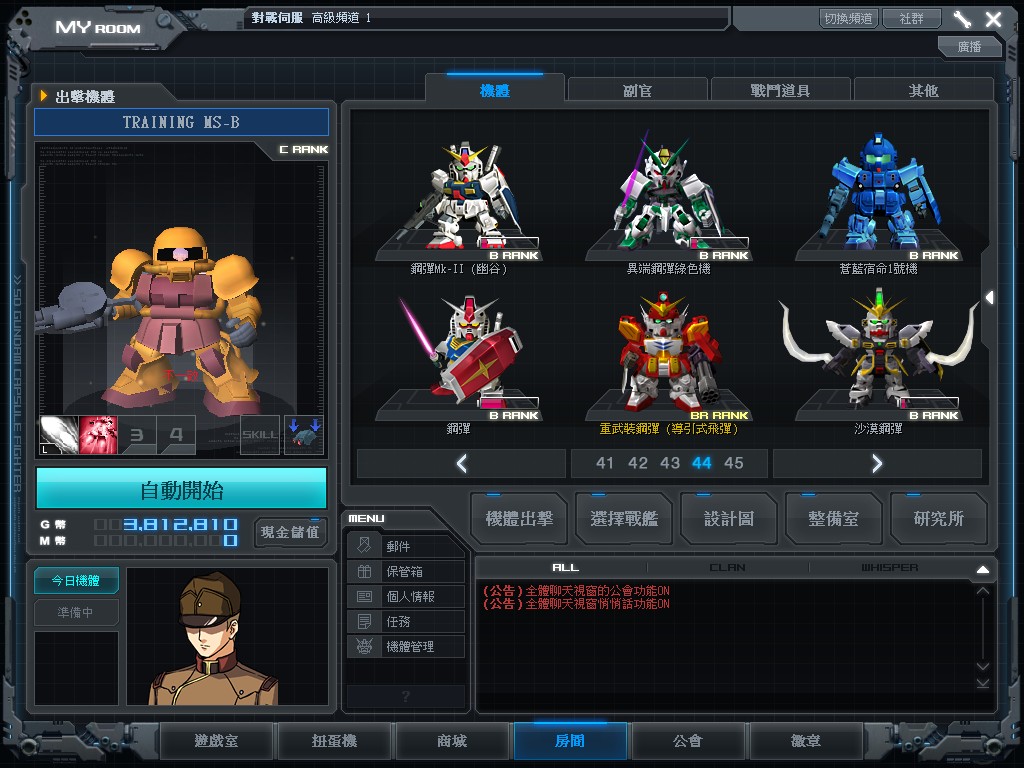The height and width of the screenshot is (768, 1024).
Task: Jump to unit page 45
Action: (733, 463)
